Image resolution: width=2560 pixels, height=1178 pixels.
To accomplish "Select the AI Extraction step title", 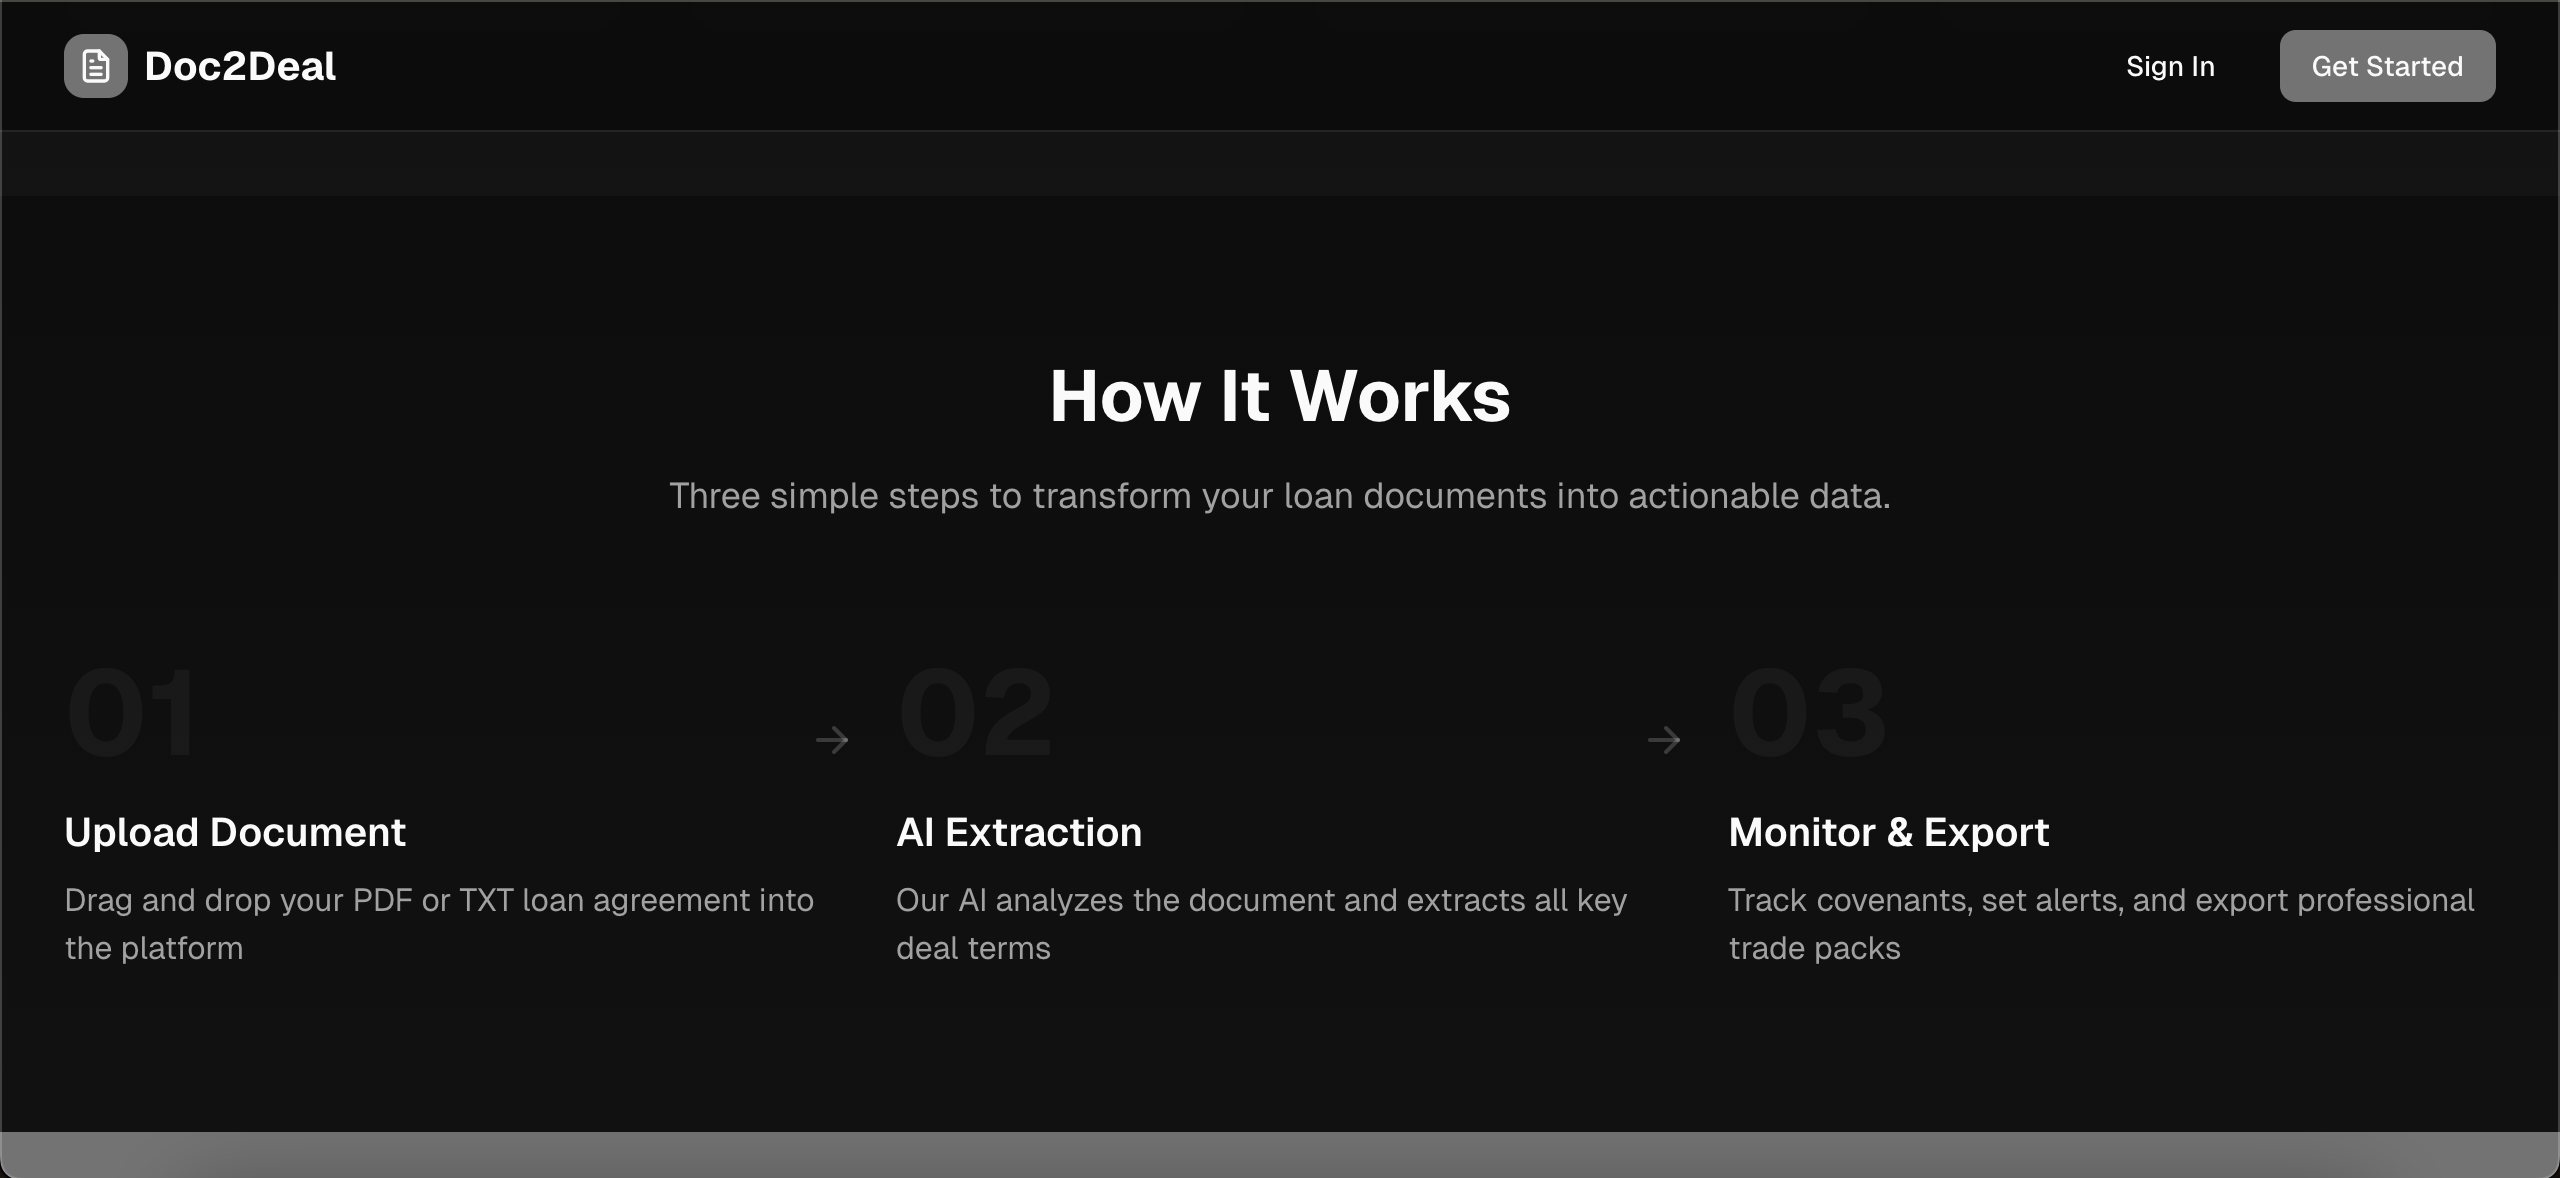I will (x=1019, y=832).
